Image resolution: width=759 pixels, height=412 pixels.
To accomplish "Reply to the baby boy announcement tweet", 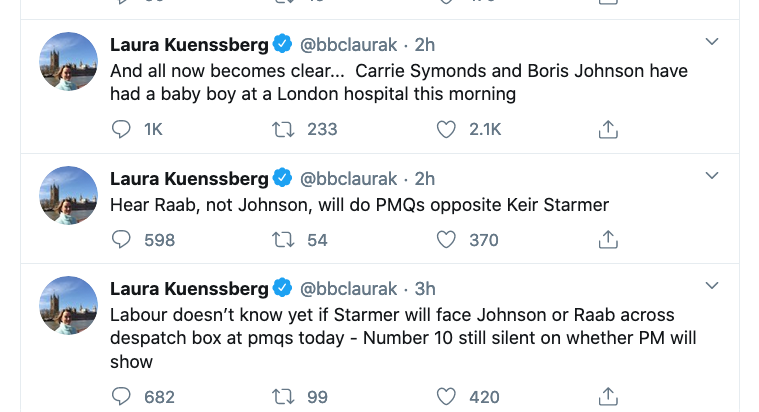I will tap(121, 129).
